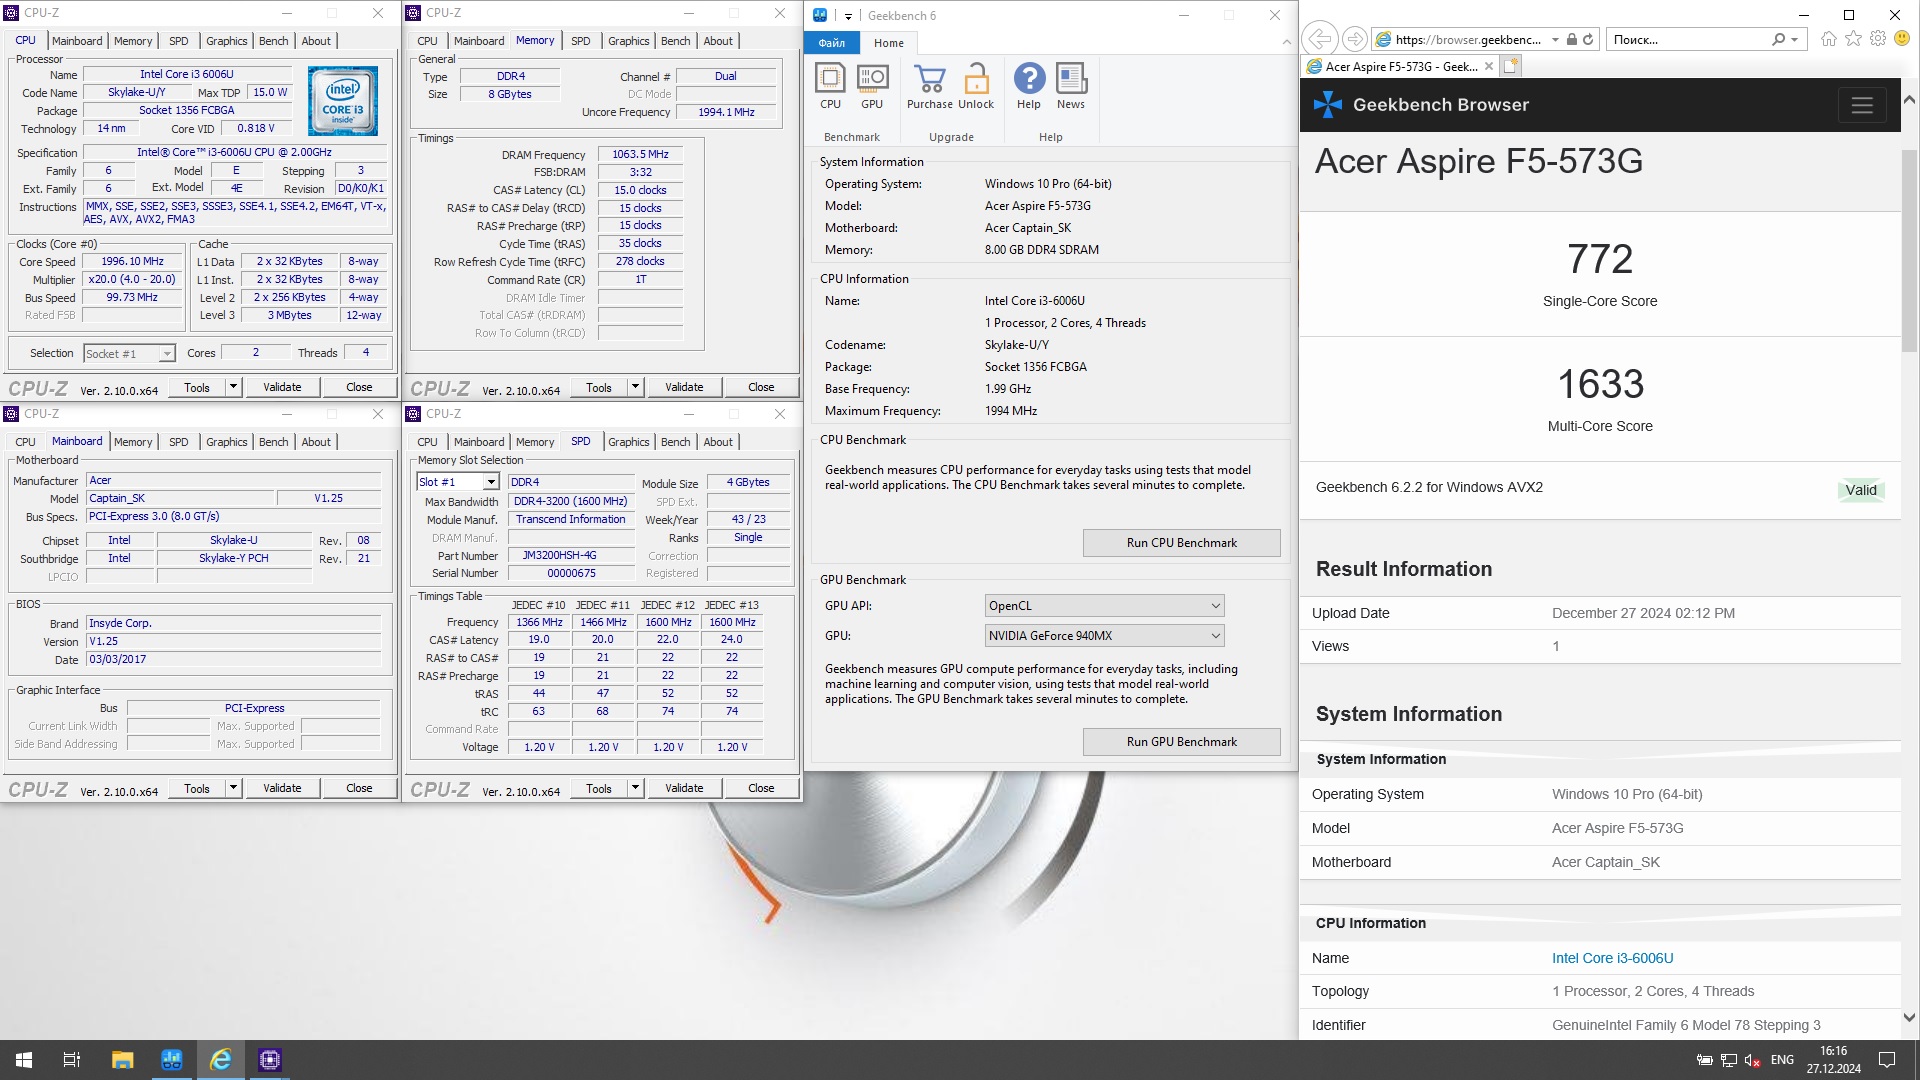Click the browser favorites star icon
The image size is (1920, 1080).
[x=1854, y=39]
